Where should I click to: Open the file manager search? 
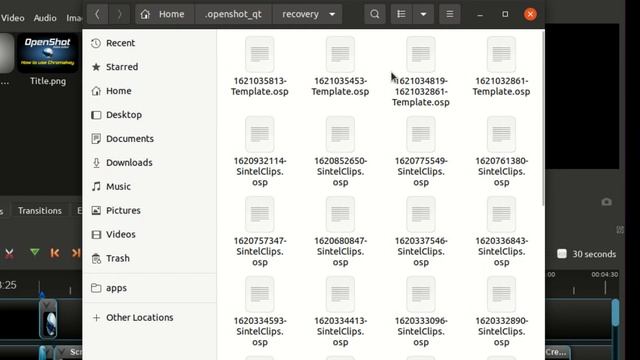(x=374, y=14)
